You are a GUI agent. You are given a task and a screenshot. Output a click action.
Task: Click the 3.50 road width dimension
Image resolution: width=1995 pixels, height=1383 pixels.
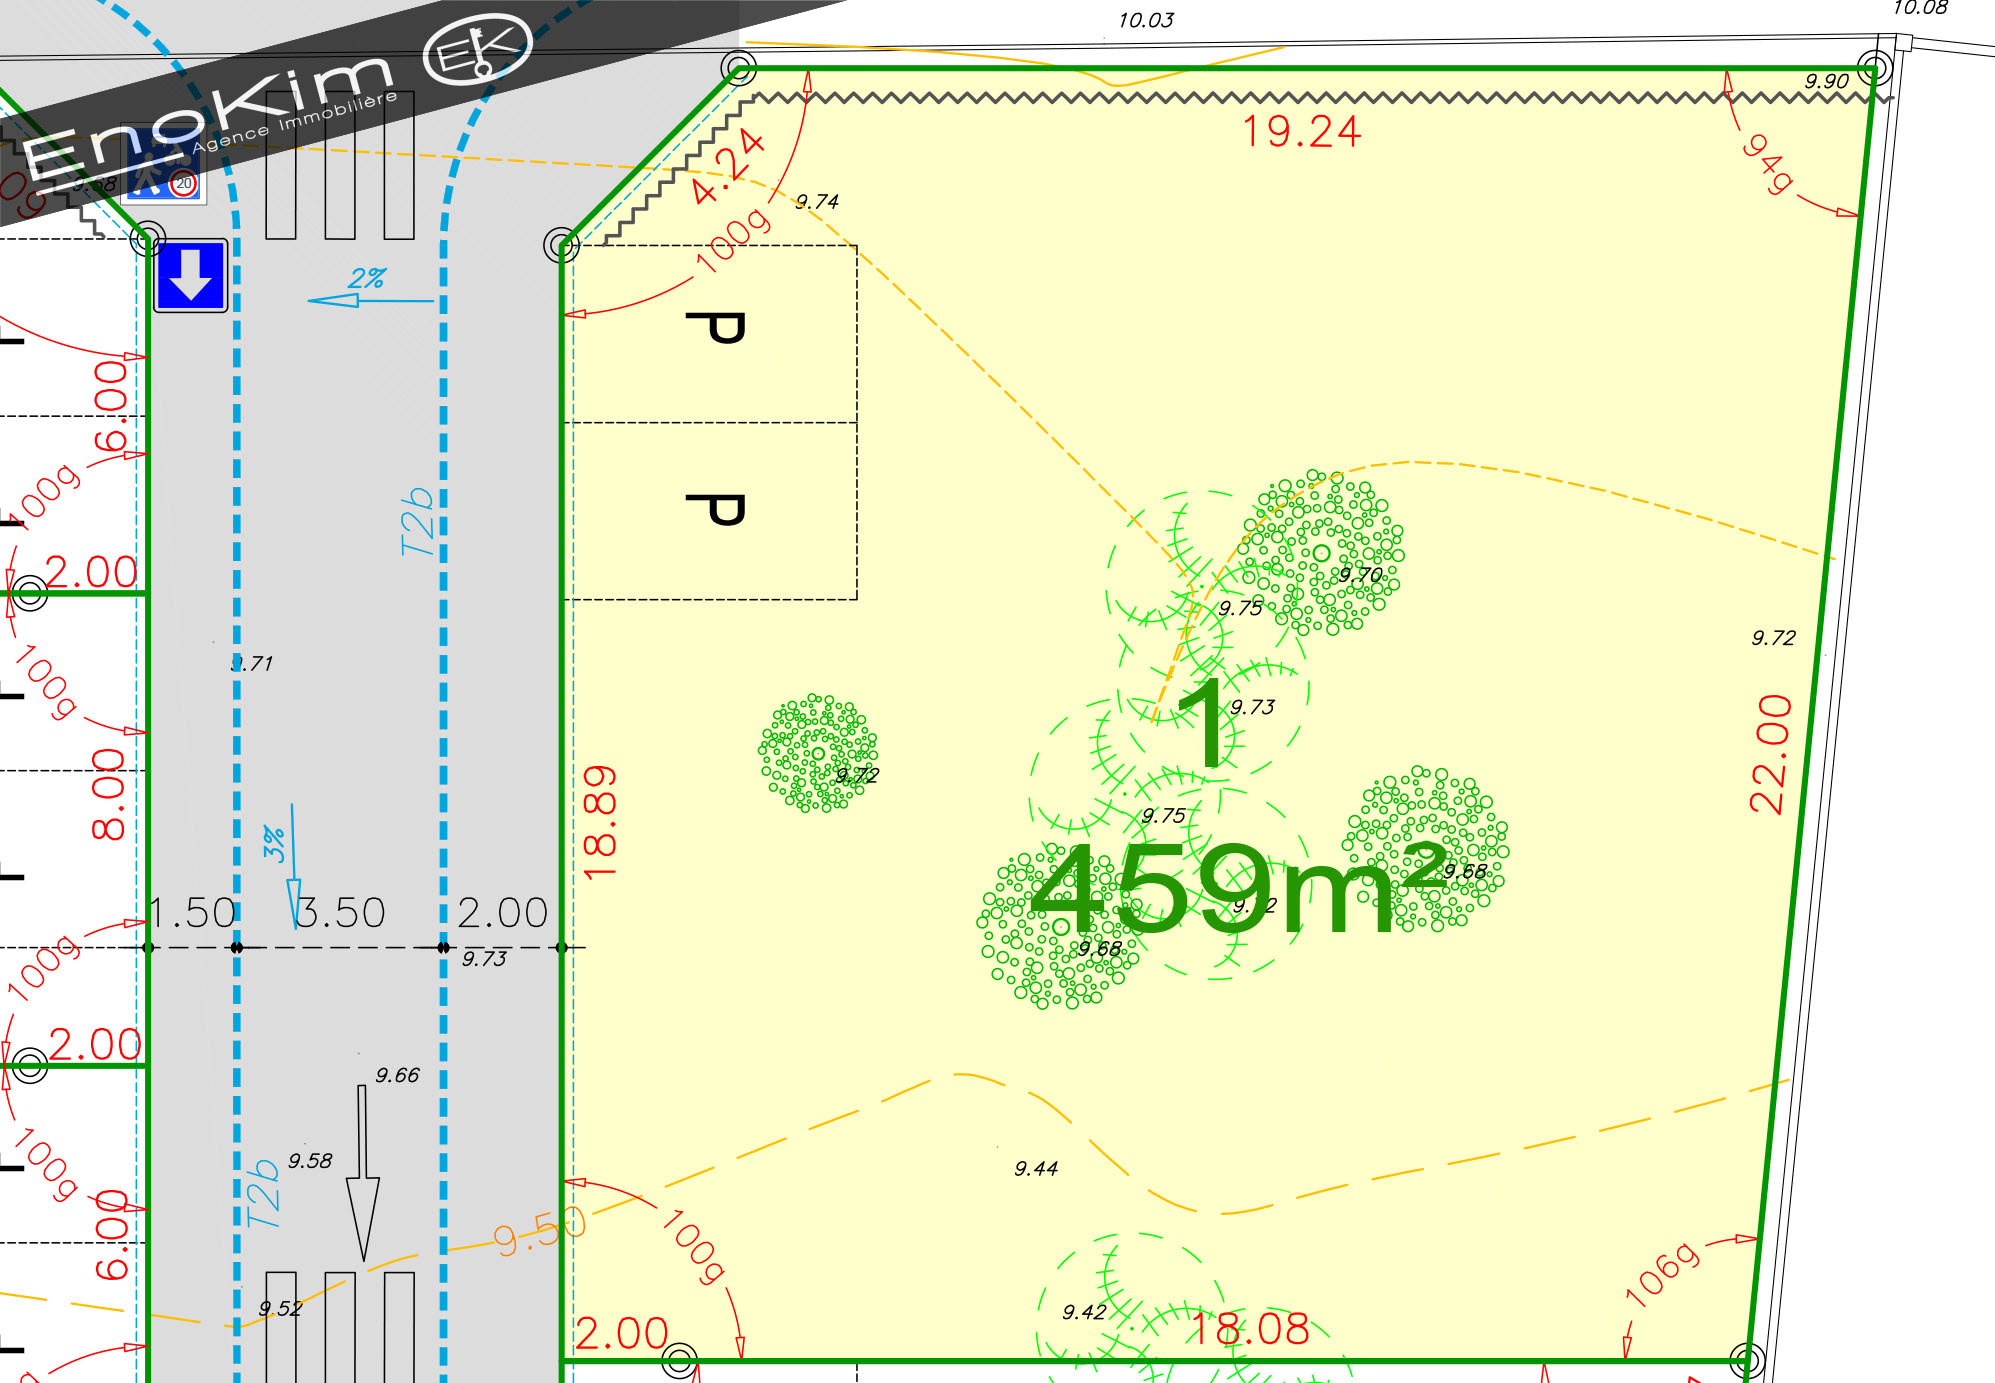pyautogui.click(x=341, y=913)
